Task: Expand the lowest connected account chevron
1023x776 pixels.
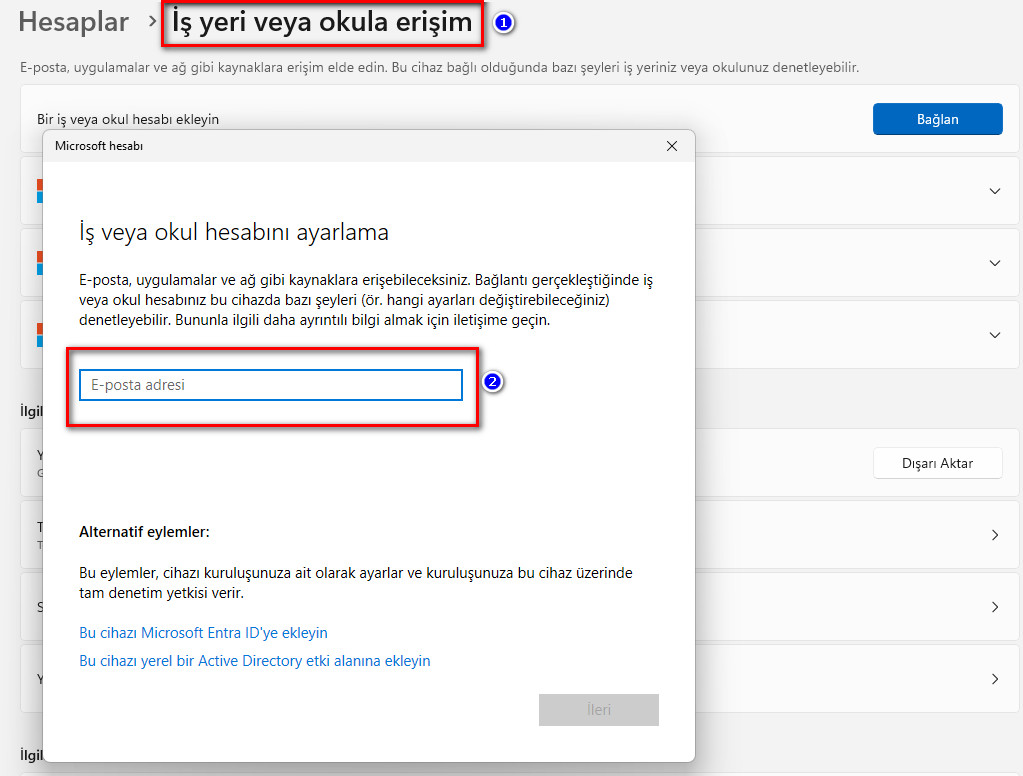Action: [x=994, y=335]
